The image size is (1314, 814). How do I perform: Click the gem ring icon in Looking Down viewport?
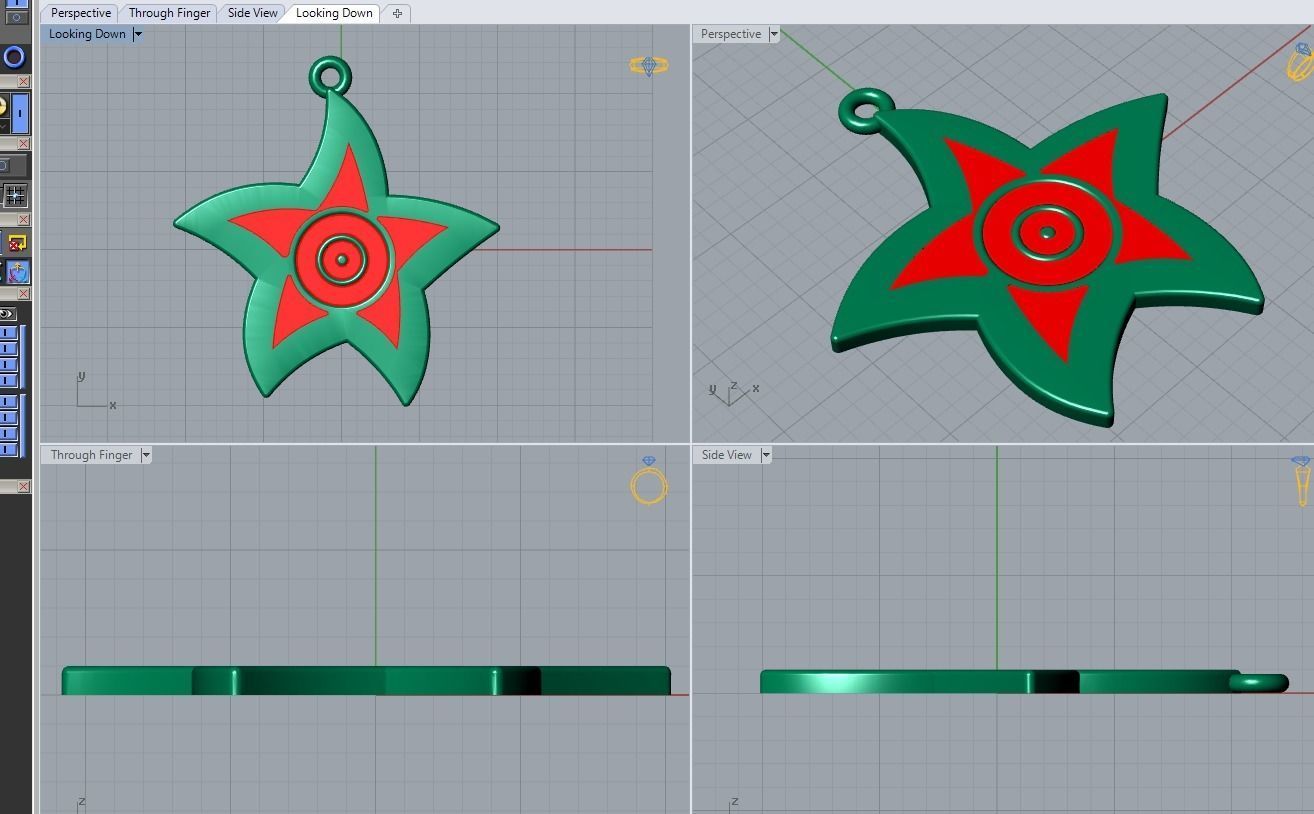(649, 66)
